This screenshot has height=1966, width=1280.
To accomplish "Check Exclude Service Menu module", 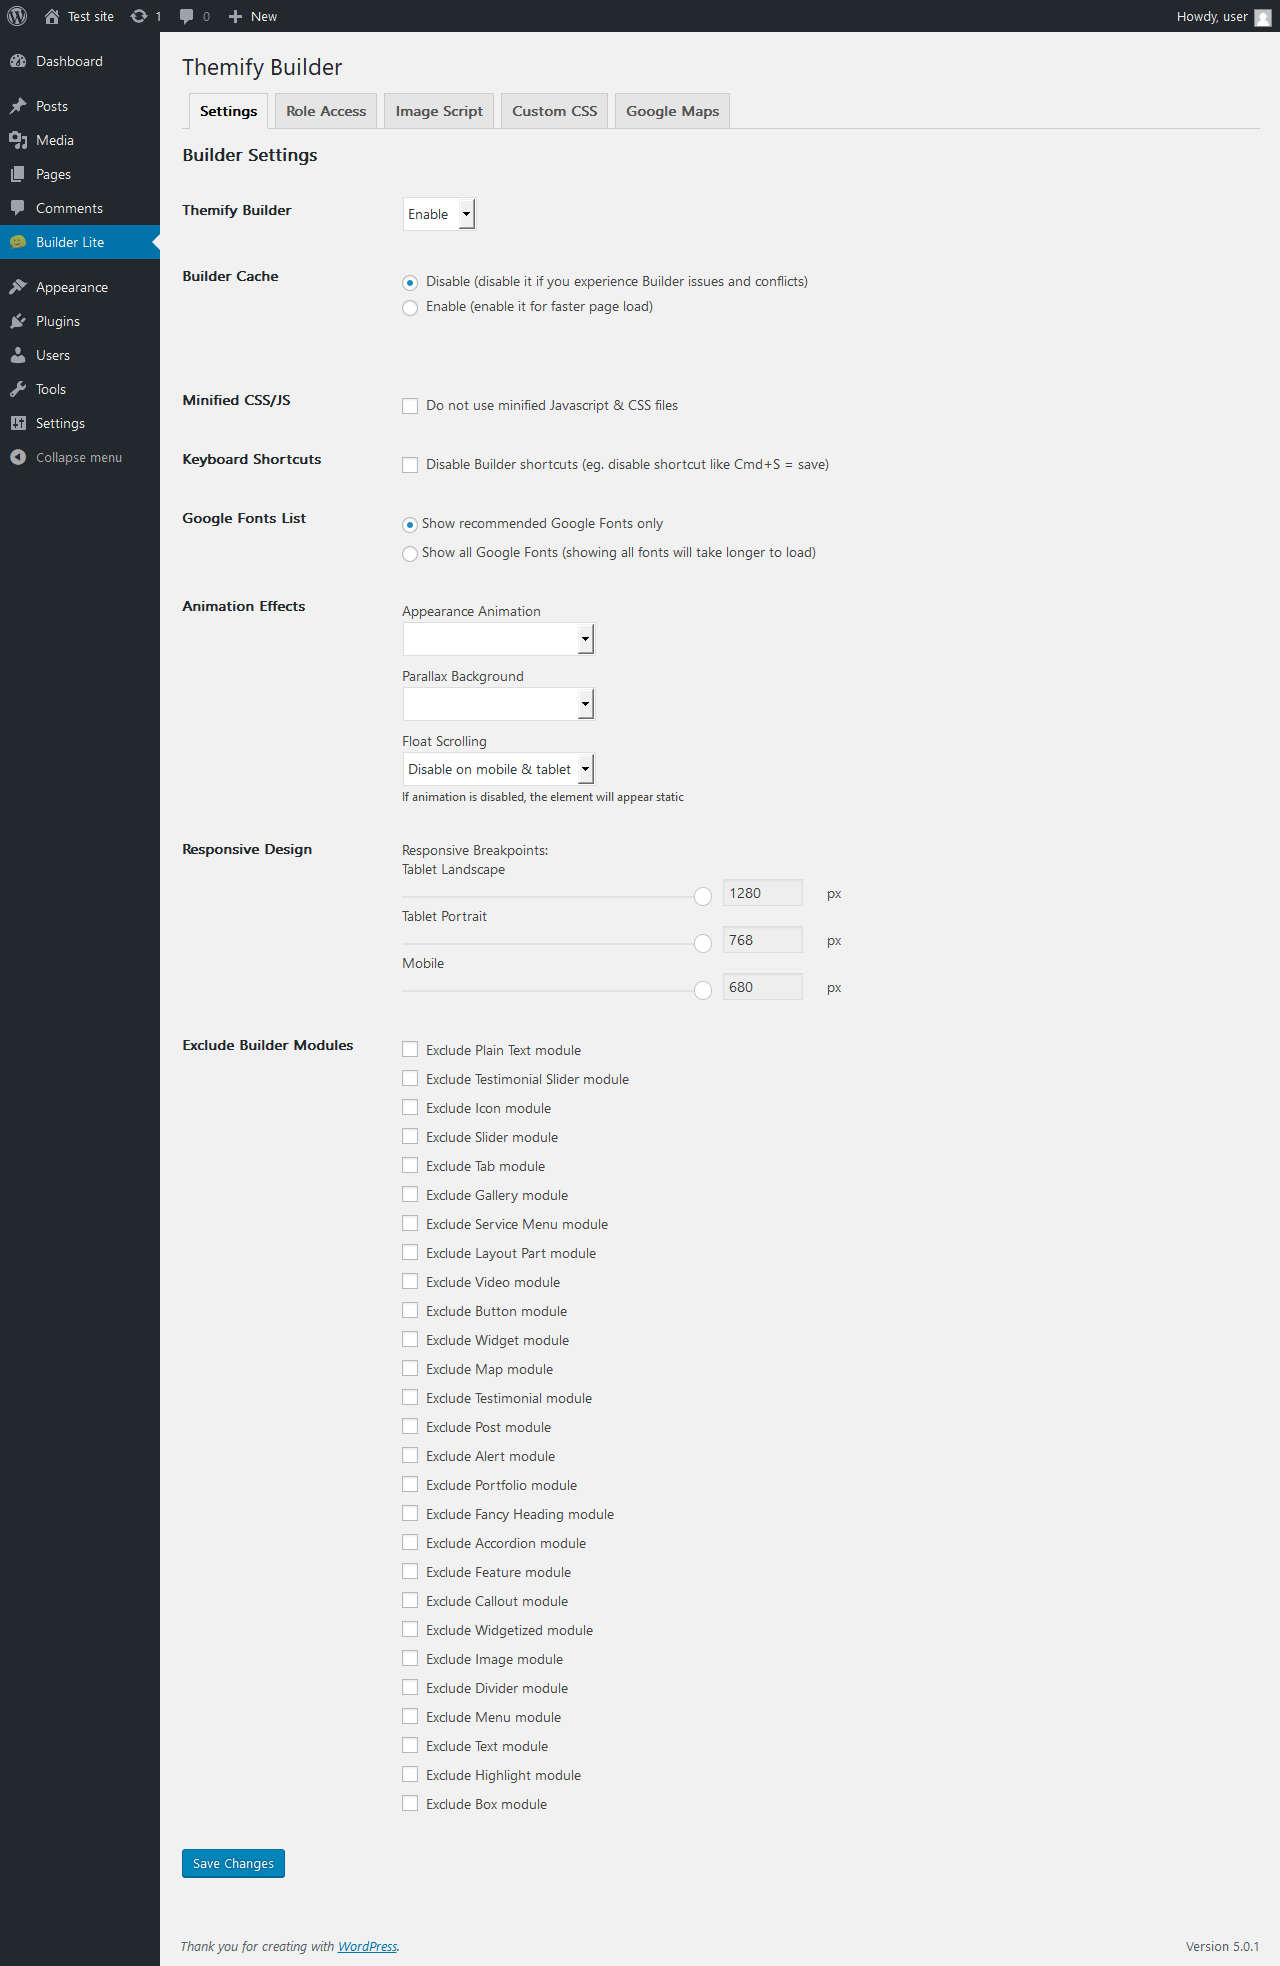I will click(x=410, y=1223).
